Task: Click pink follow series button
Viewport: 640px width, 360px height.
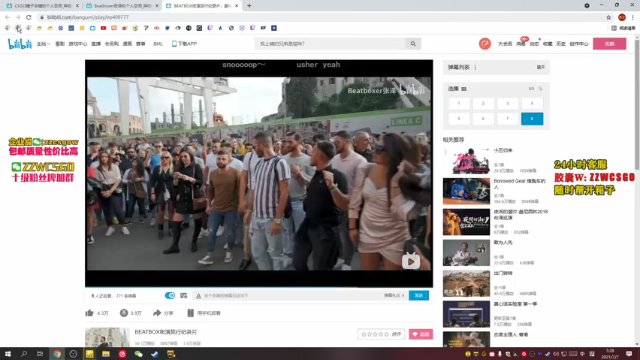Action: point(421,334)
